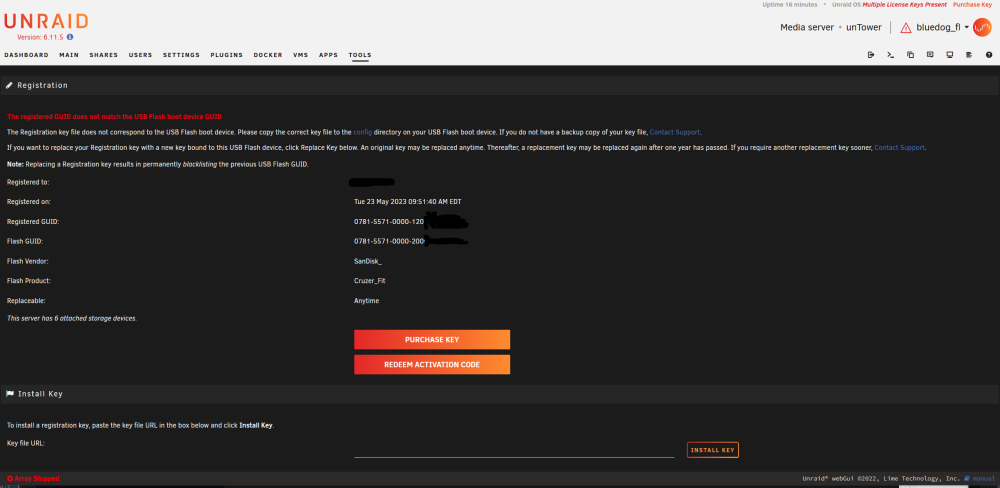The image size is (1000, 488).
Task: Open the VMs page
Action: [300, 55]
